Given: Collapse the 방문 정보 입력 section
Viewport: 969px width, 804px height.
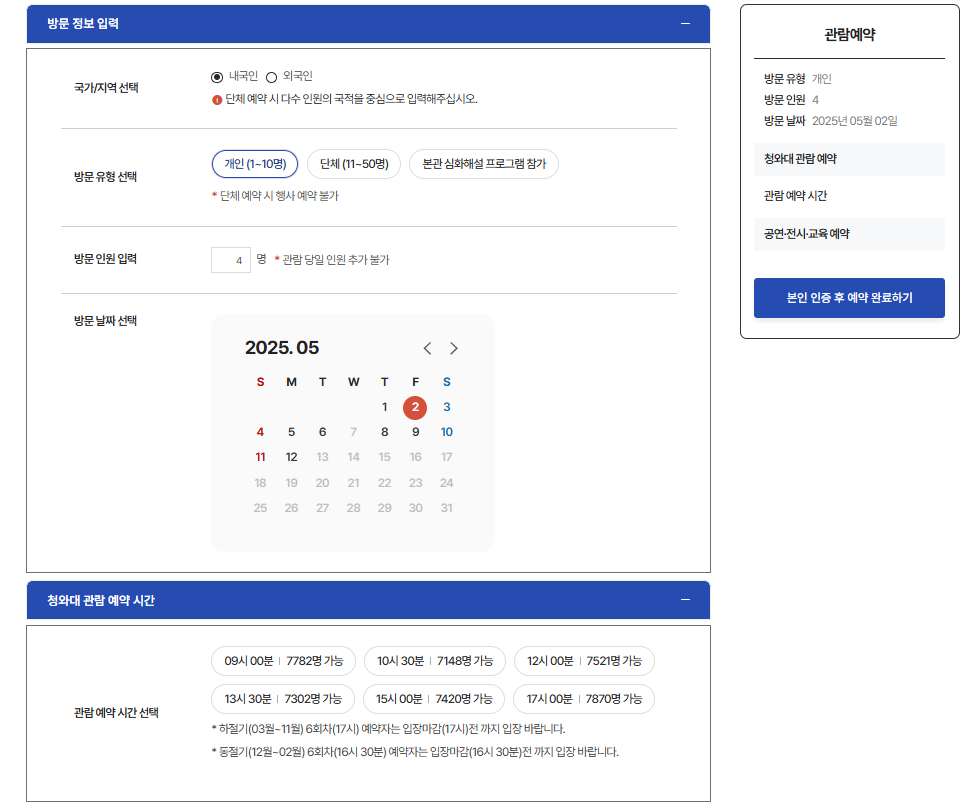Looking at the screenshot, I should pos(685,23).
